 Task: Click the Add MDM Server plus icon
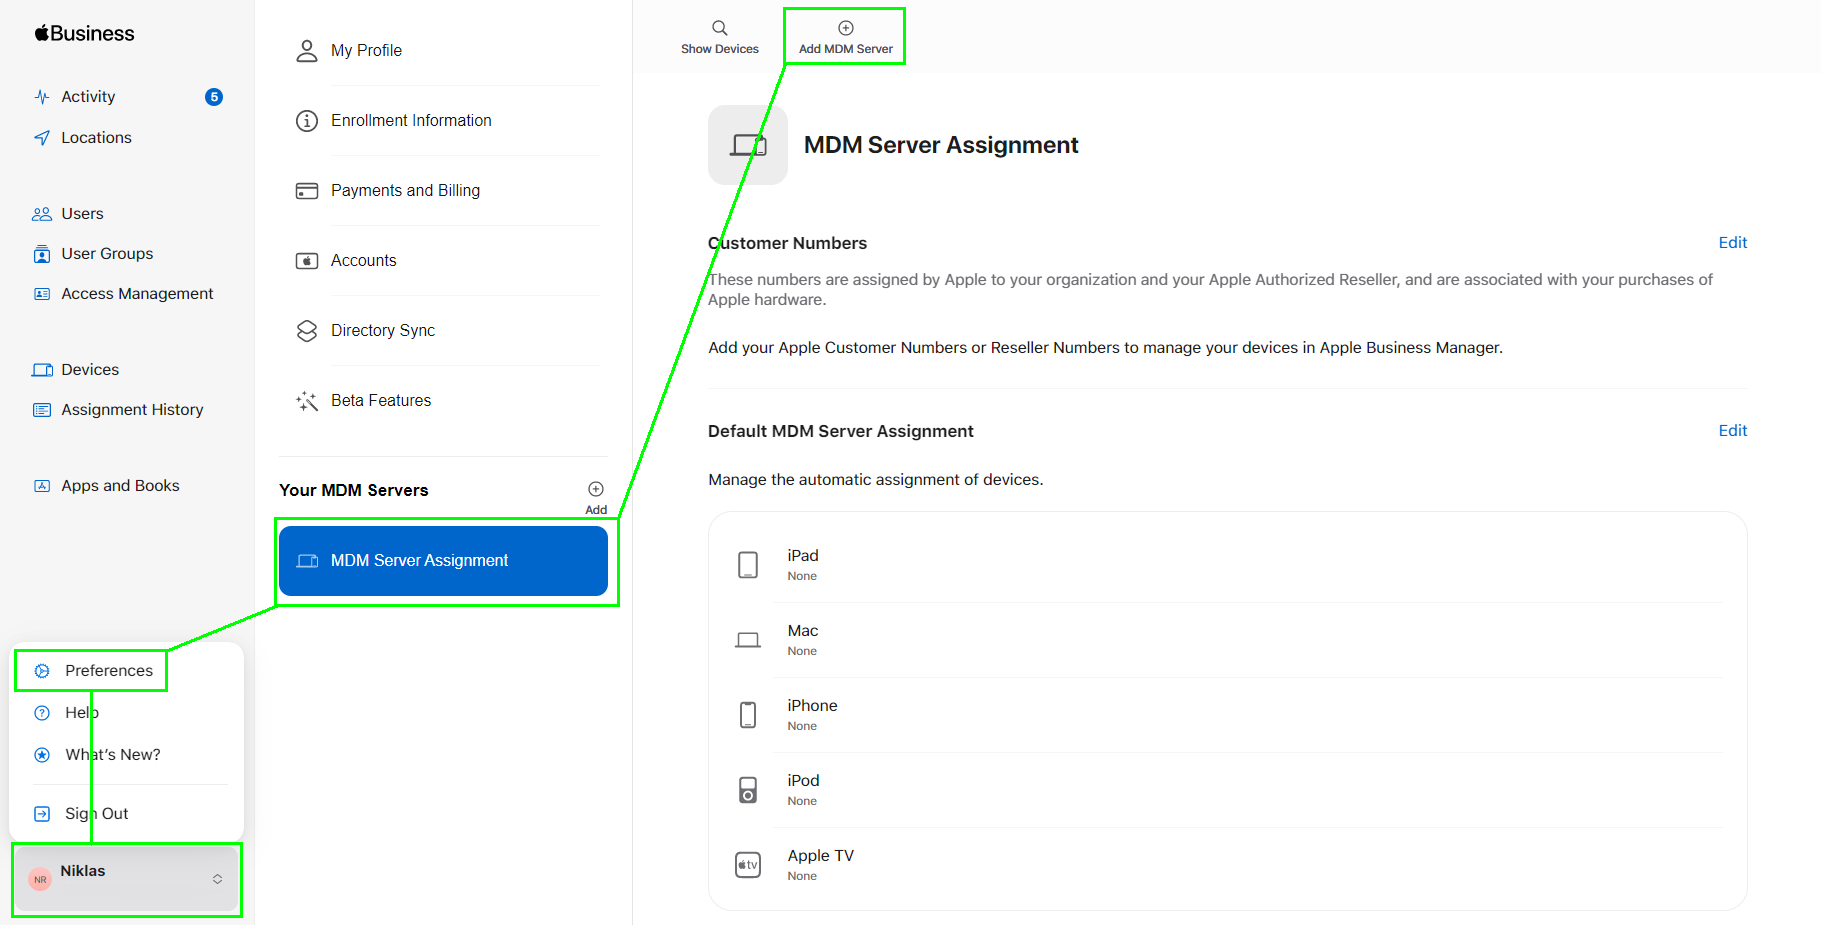coord(845,28)
